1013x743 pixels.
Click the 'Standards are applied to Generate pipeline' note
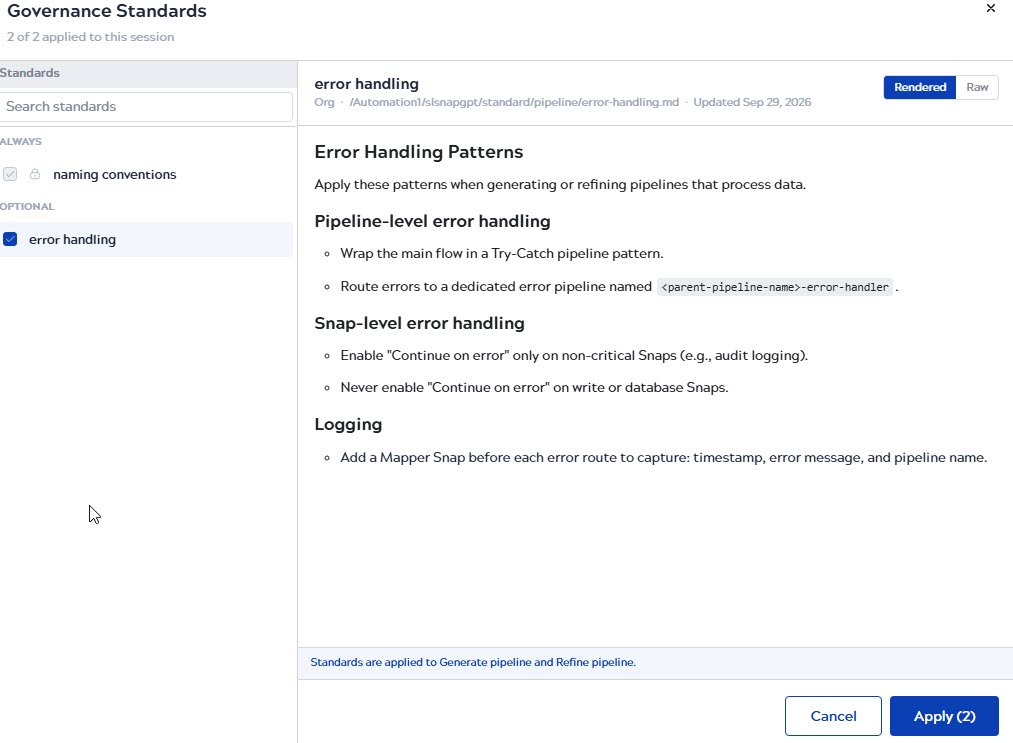point(473,662)
